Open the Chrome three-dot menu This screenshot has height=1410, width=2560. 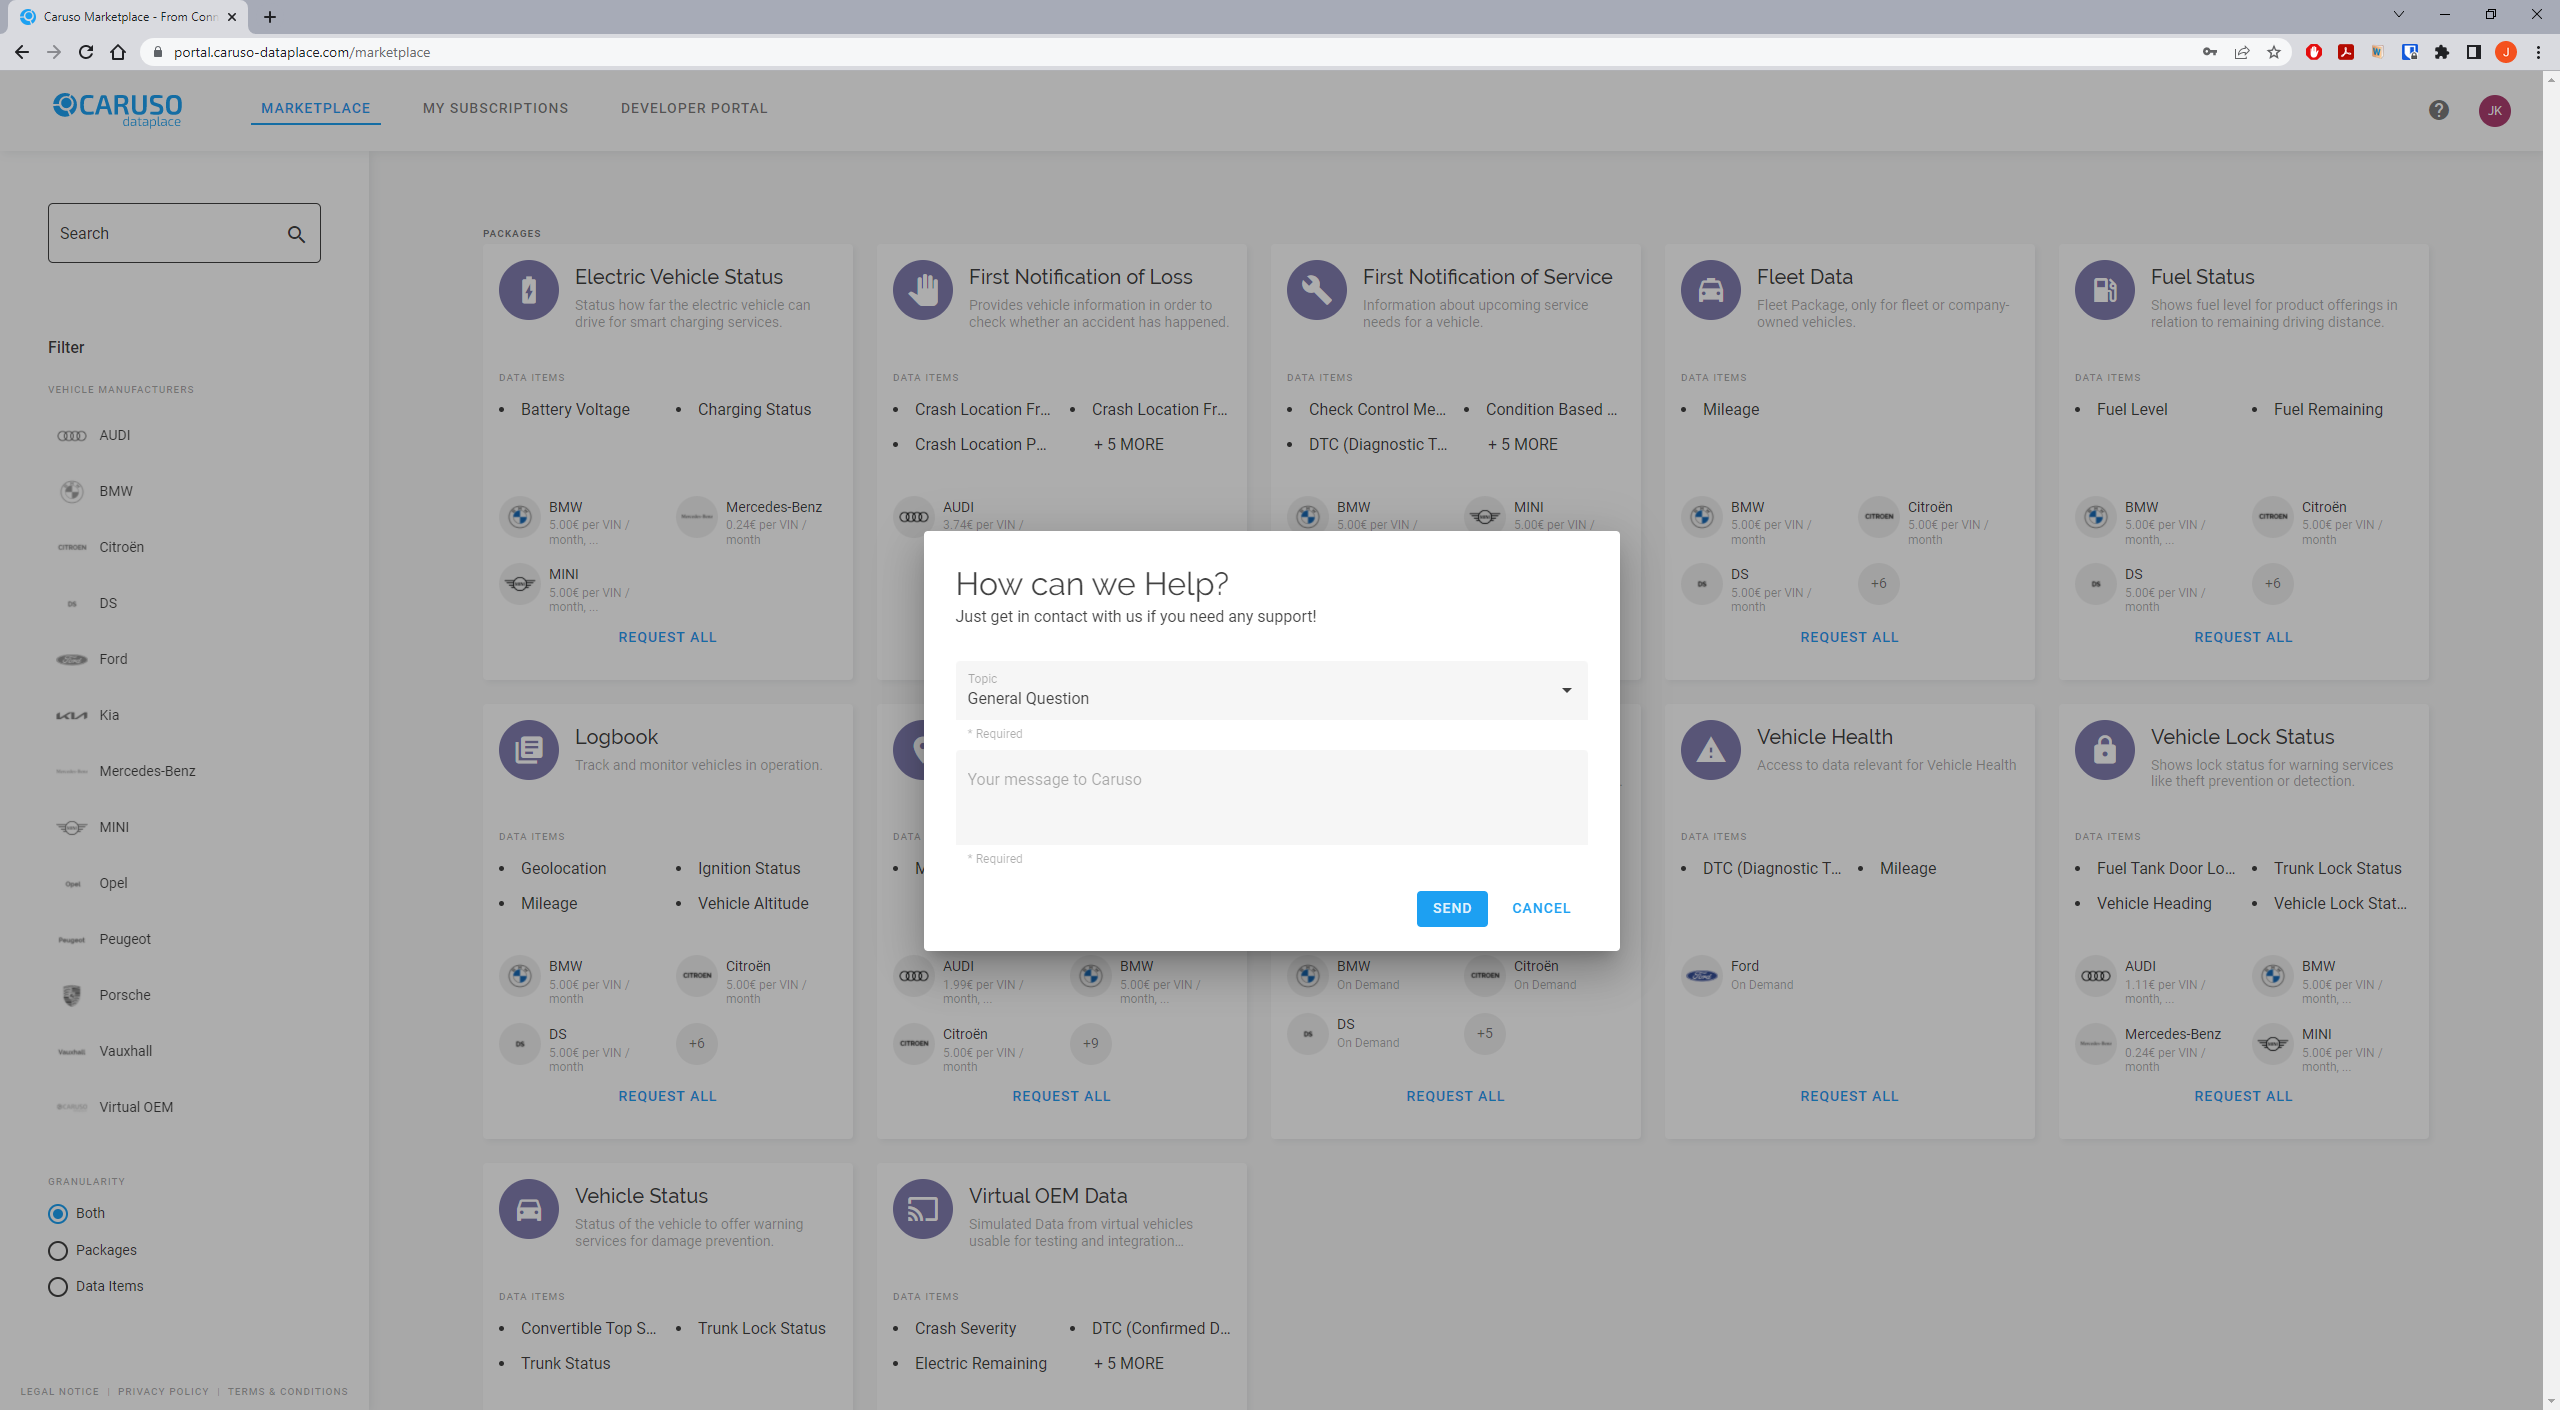[x=2538, y=52]
